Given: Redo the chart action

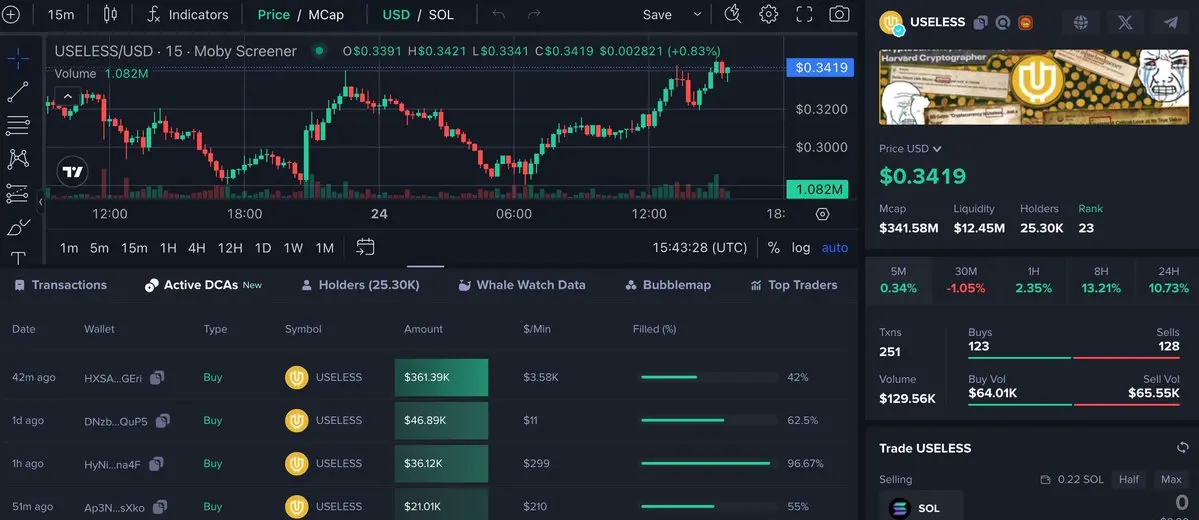Looking at the screenshot, I should click(x=535, y=15).
